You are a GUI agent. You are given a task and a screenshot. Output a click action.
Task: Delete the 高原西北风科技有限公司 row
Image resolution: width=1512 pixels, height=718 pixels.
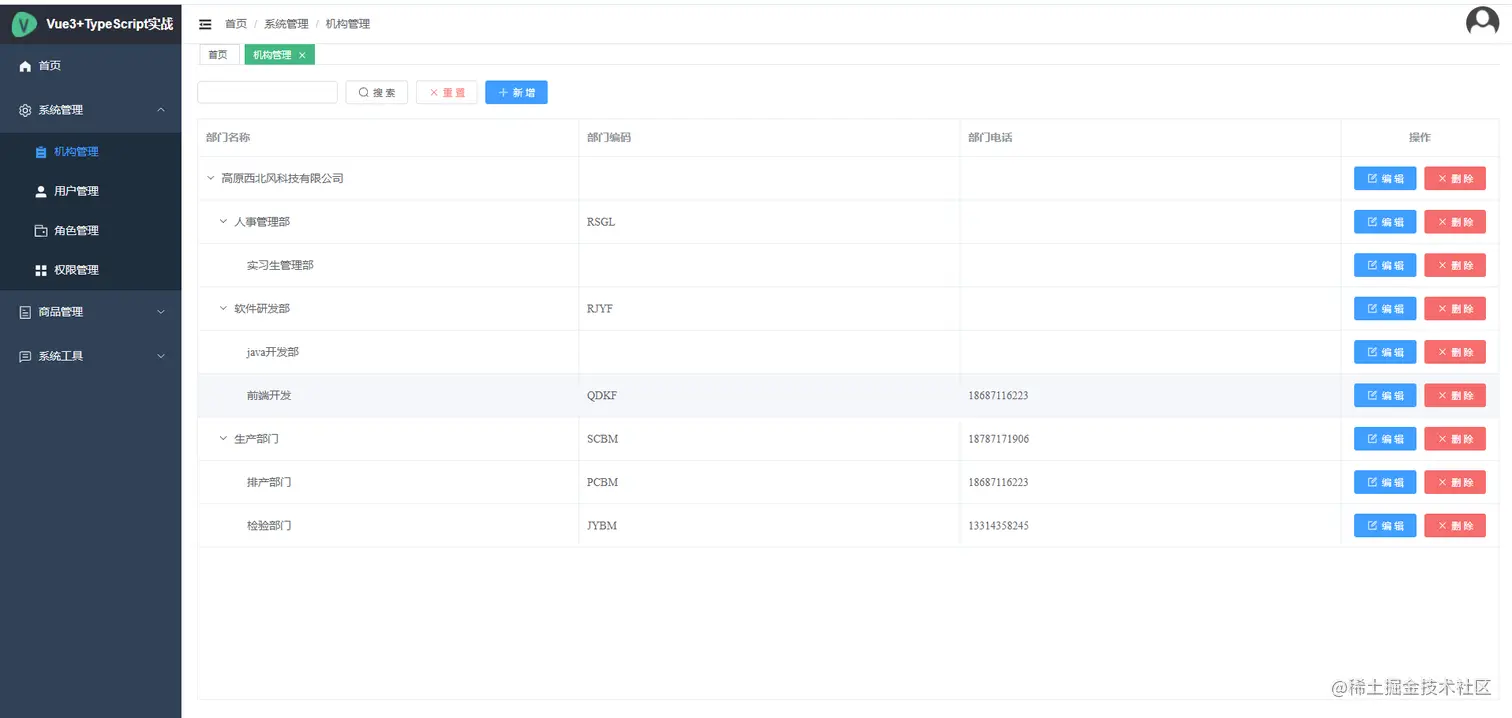1455,178
